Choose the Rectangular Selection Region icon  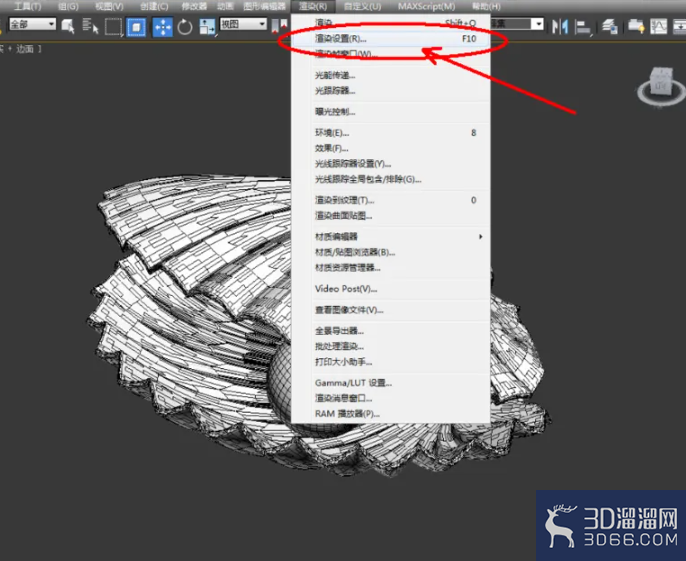113,27
